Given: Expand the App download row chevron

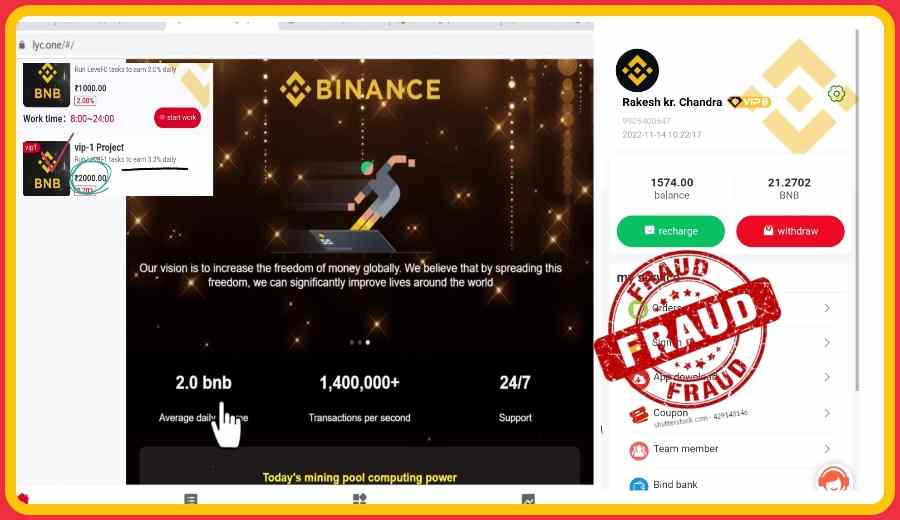Looking at the screenshot, I should (x=827, y=377).
